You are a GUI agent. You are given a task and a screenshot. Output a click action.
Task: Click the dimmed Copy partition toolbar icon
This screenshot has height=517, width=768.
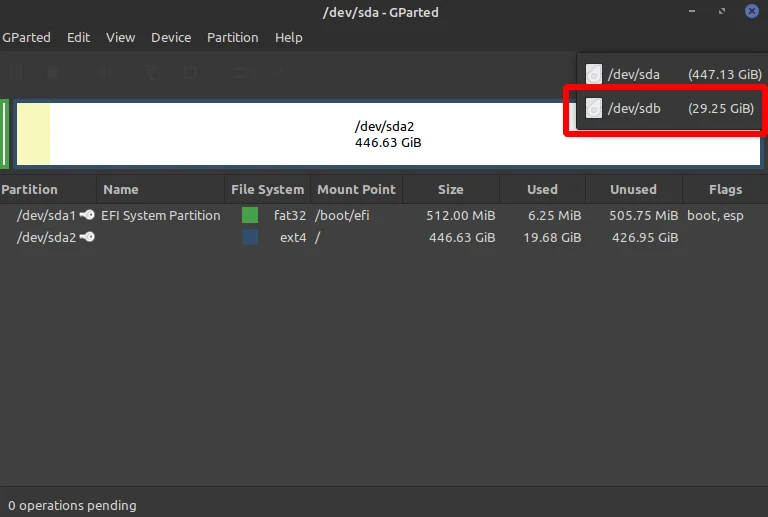click(153, 73)
